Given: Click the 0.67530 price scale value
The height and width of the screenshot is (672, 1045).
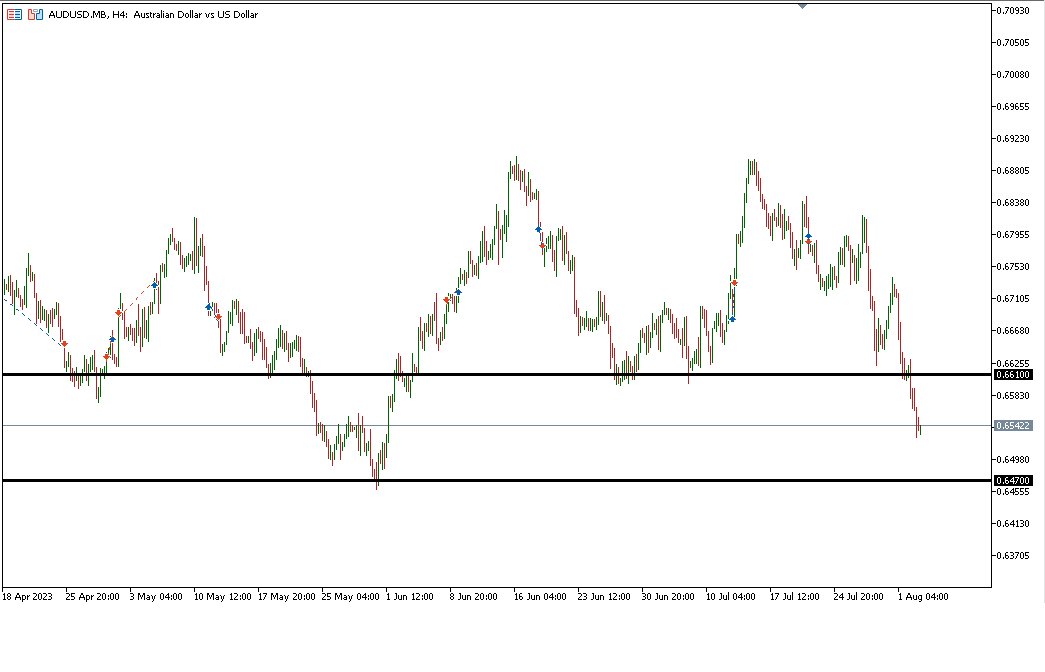Looking at the screenshot, I should click(x=1012, y=267).
